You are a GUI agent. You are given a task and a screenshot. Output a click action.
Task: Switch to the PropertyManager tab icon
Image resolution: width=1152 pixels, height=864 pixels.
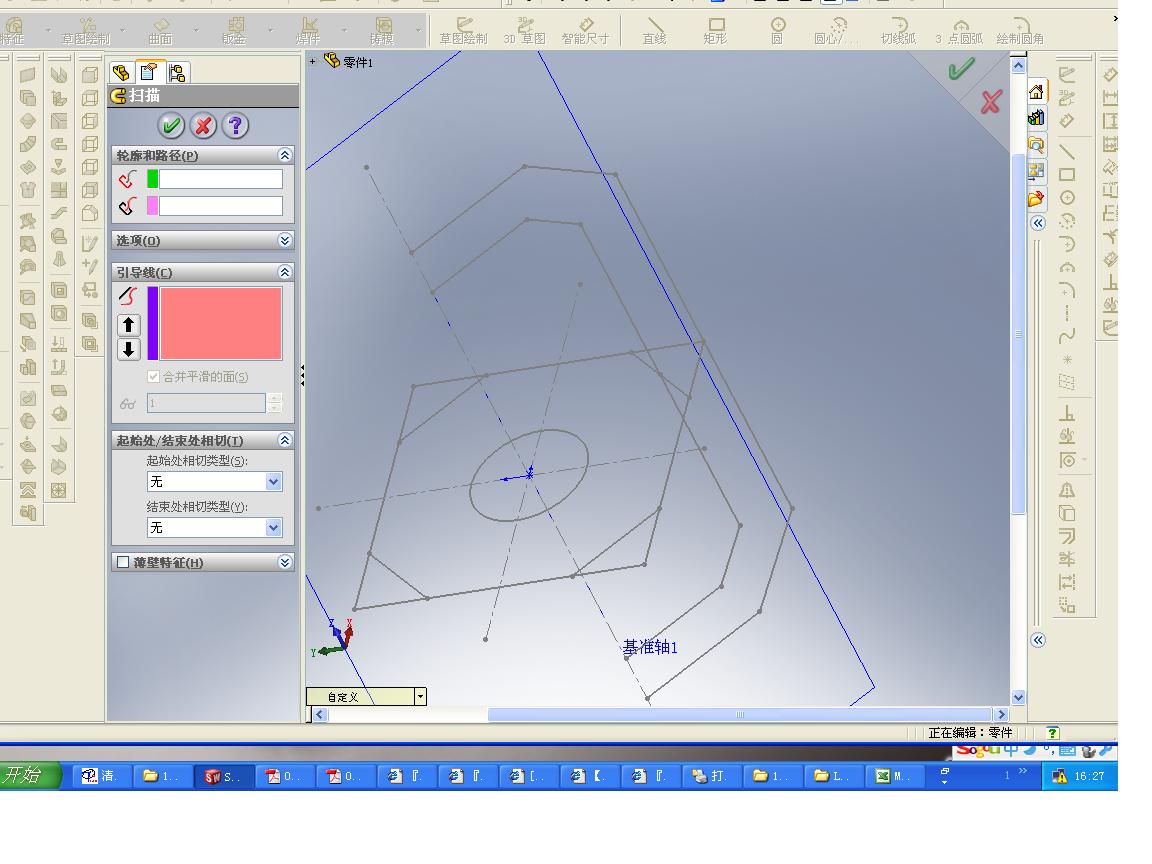click(x=149, y=71)
